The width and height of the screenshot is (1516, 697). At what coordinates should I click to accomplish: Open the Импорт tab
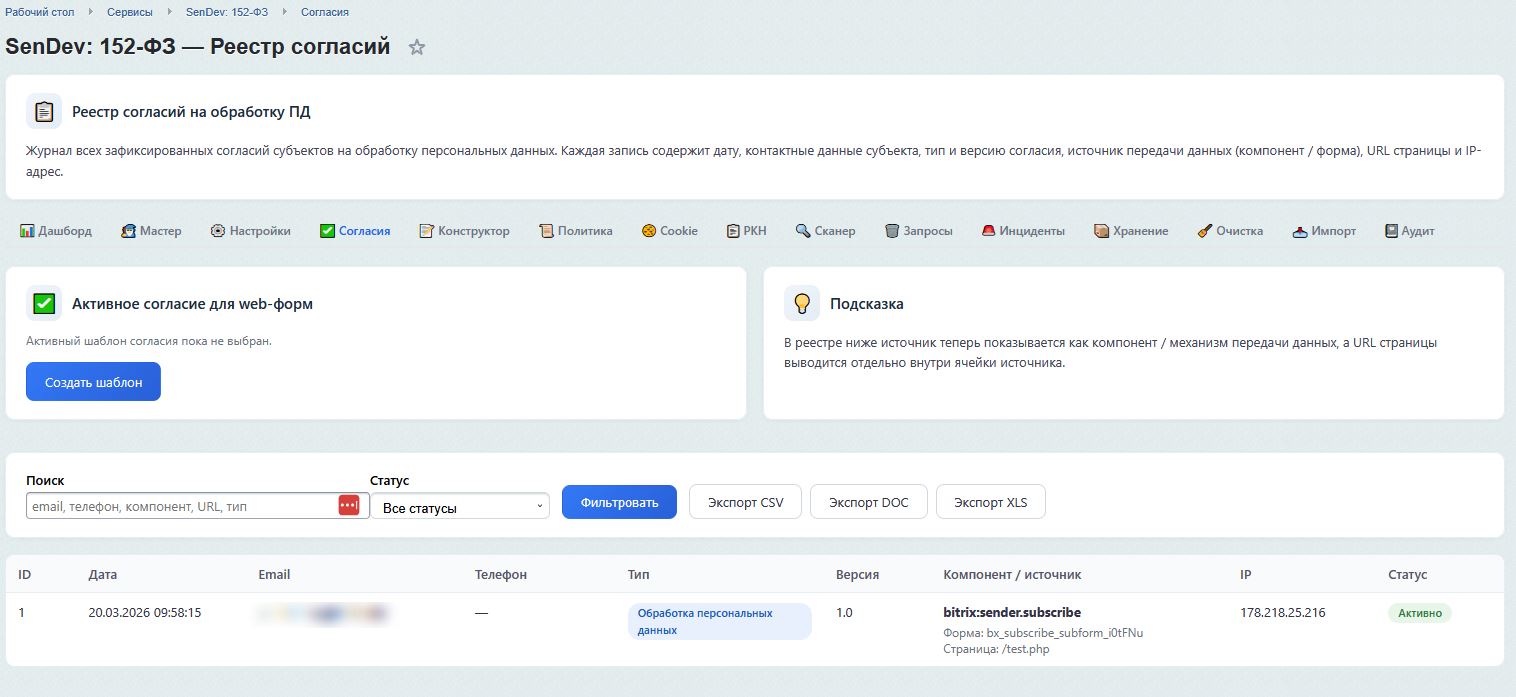click(1324, 231)
